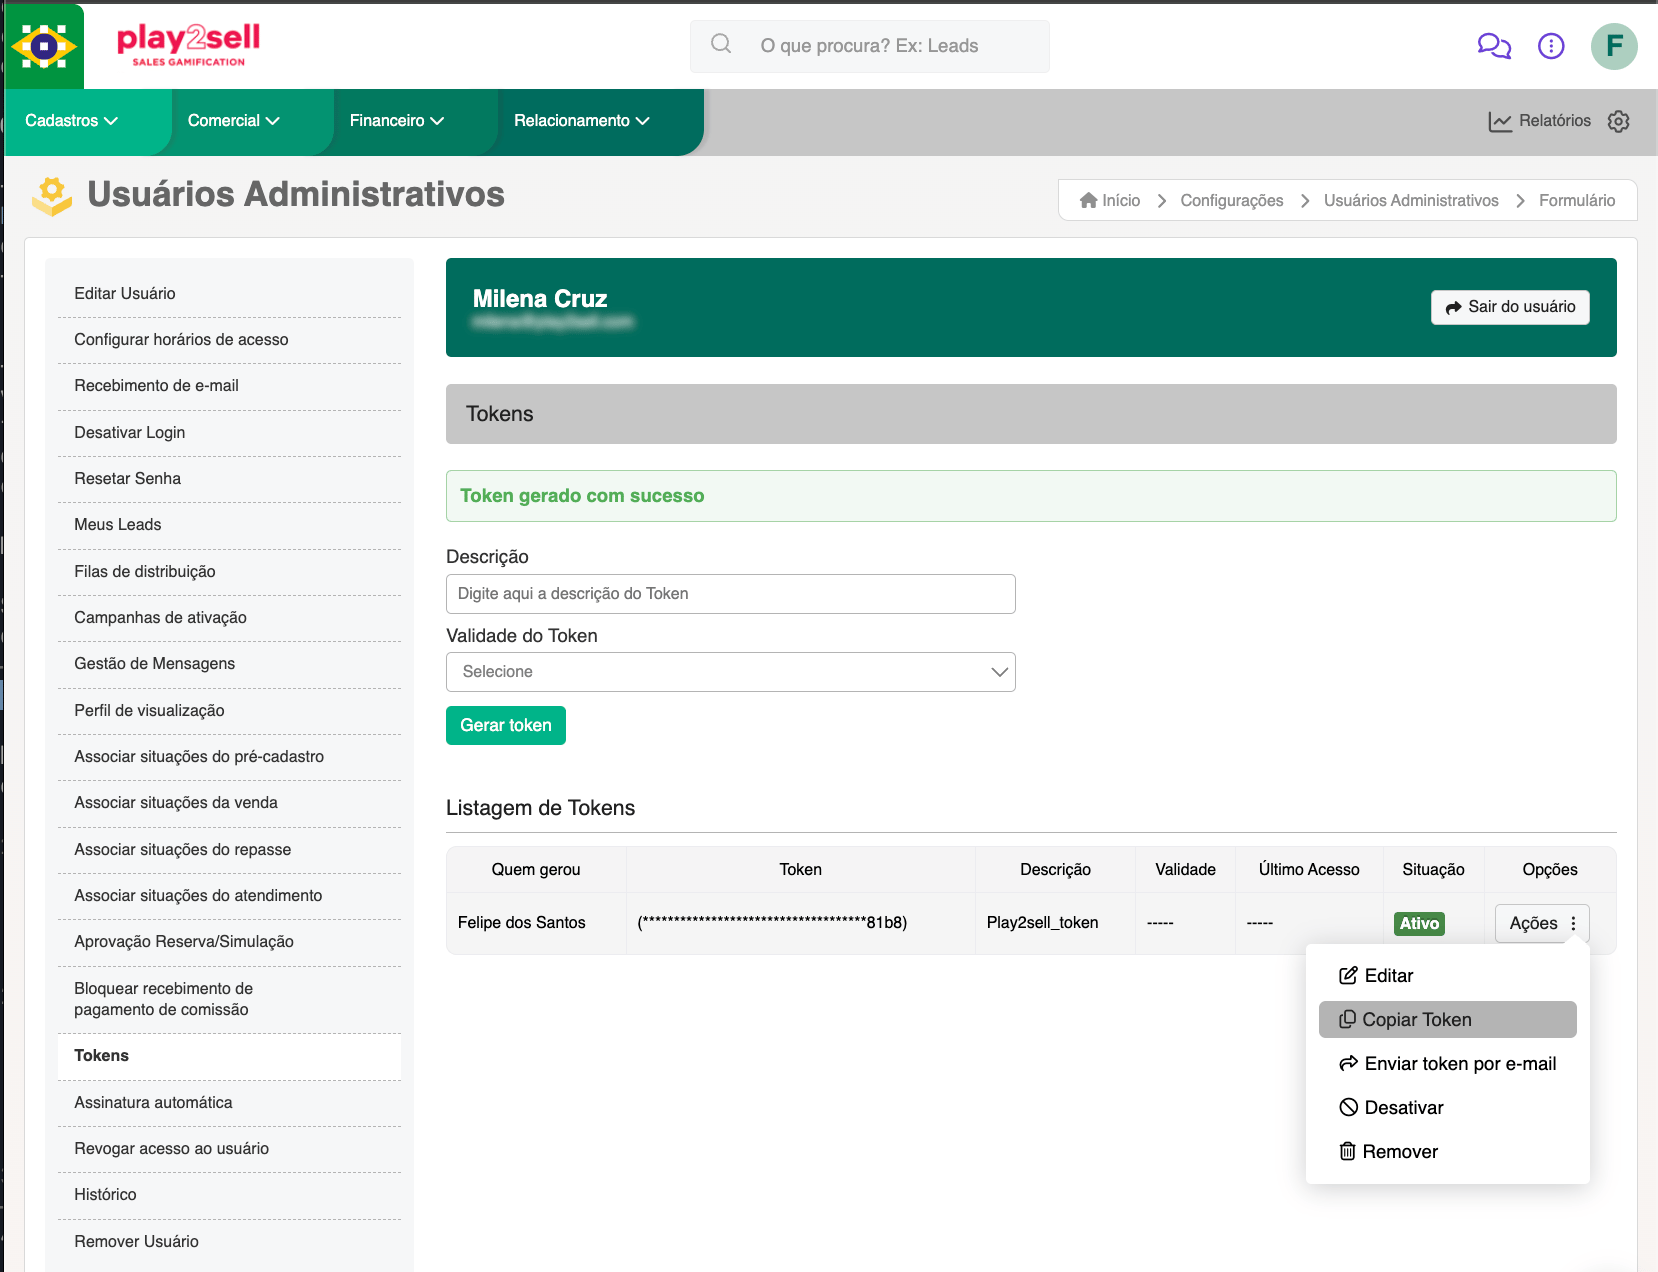1658x1272 pixels.
Task: Open Histórico in the sidebar
Action: point(229,1195)
